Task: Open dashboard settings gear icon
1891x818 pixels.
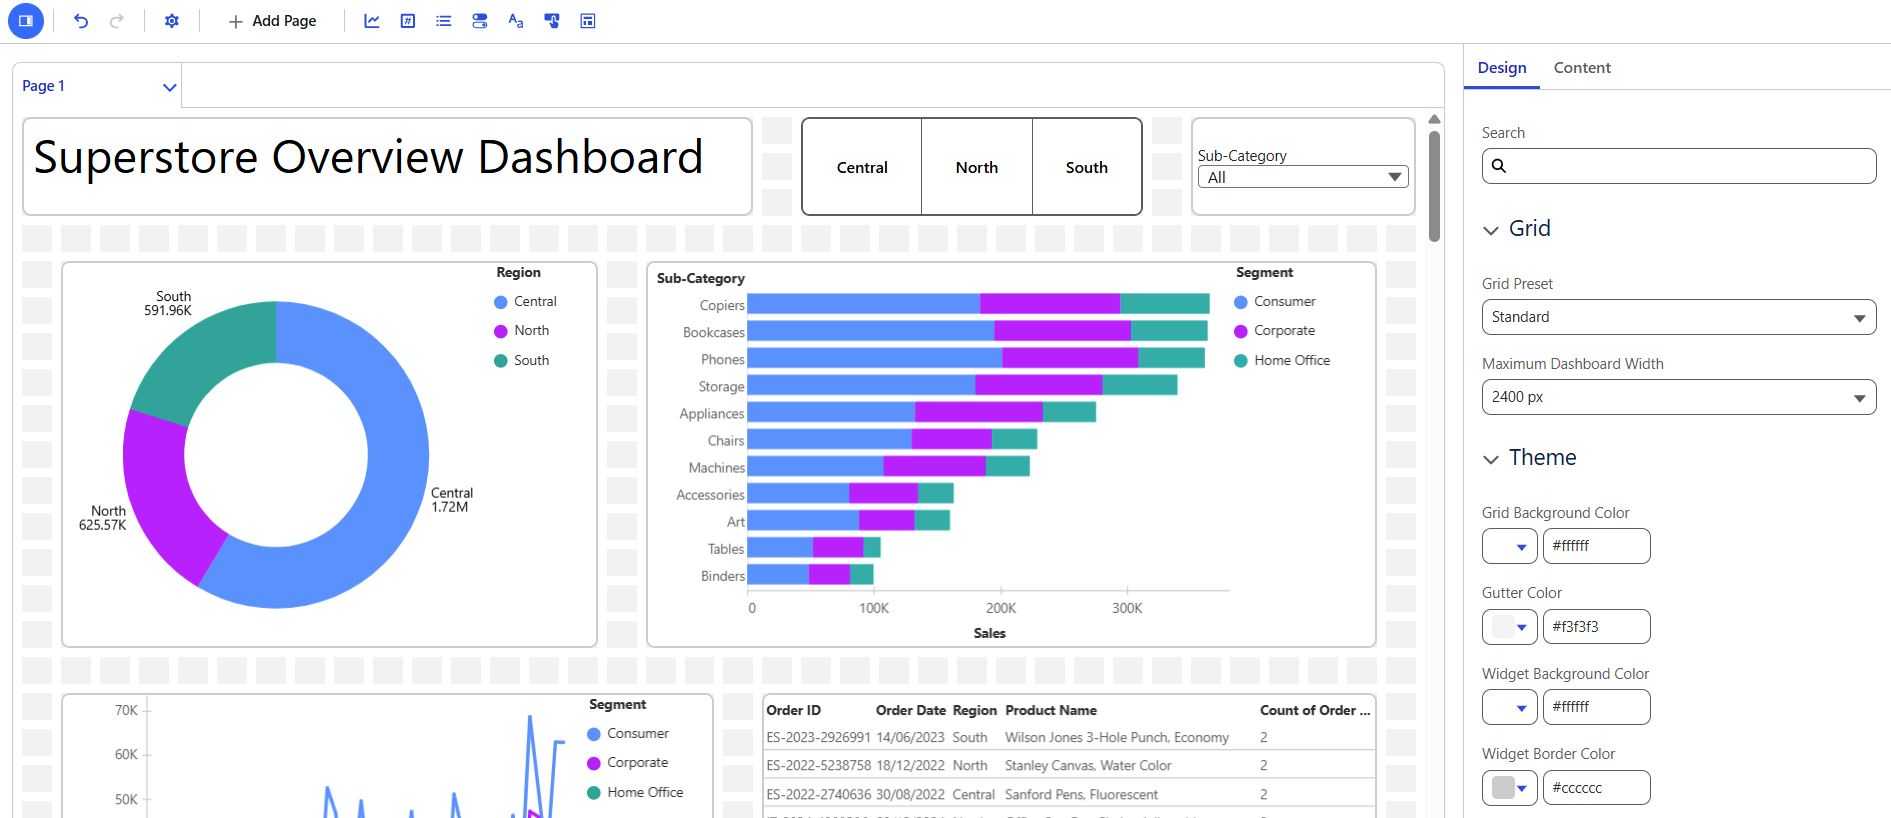Action: [172, 21]
